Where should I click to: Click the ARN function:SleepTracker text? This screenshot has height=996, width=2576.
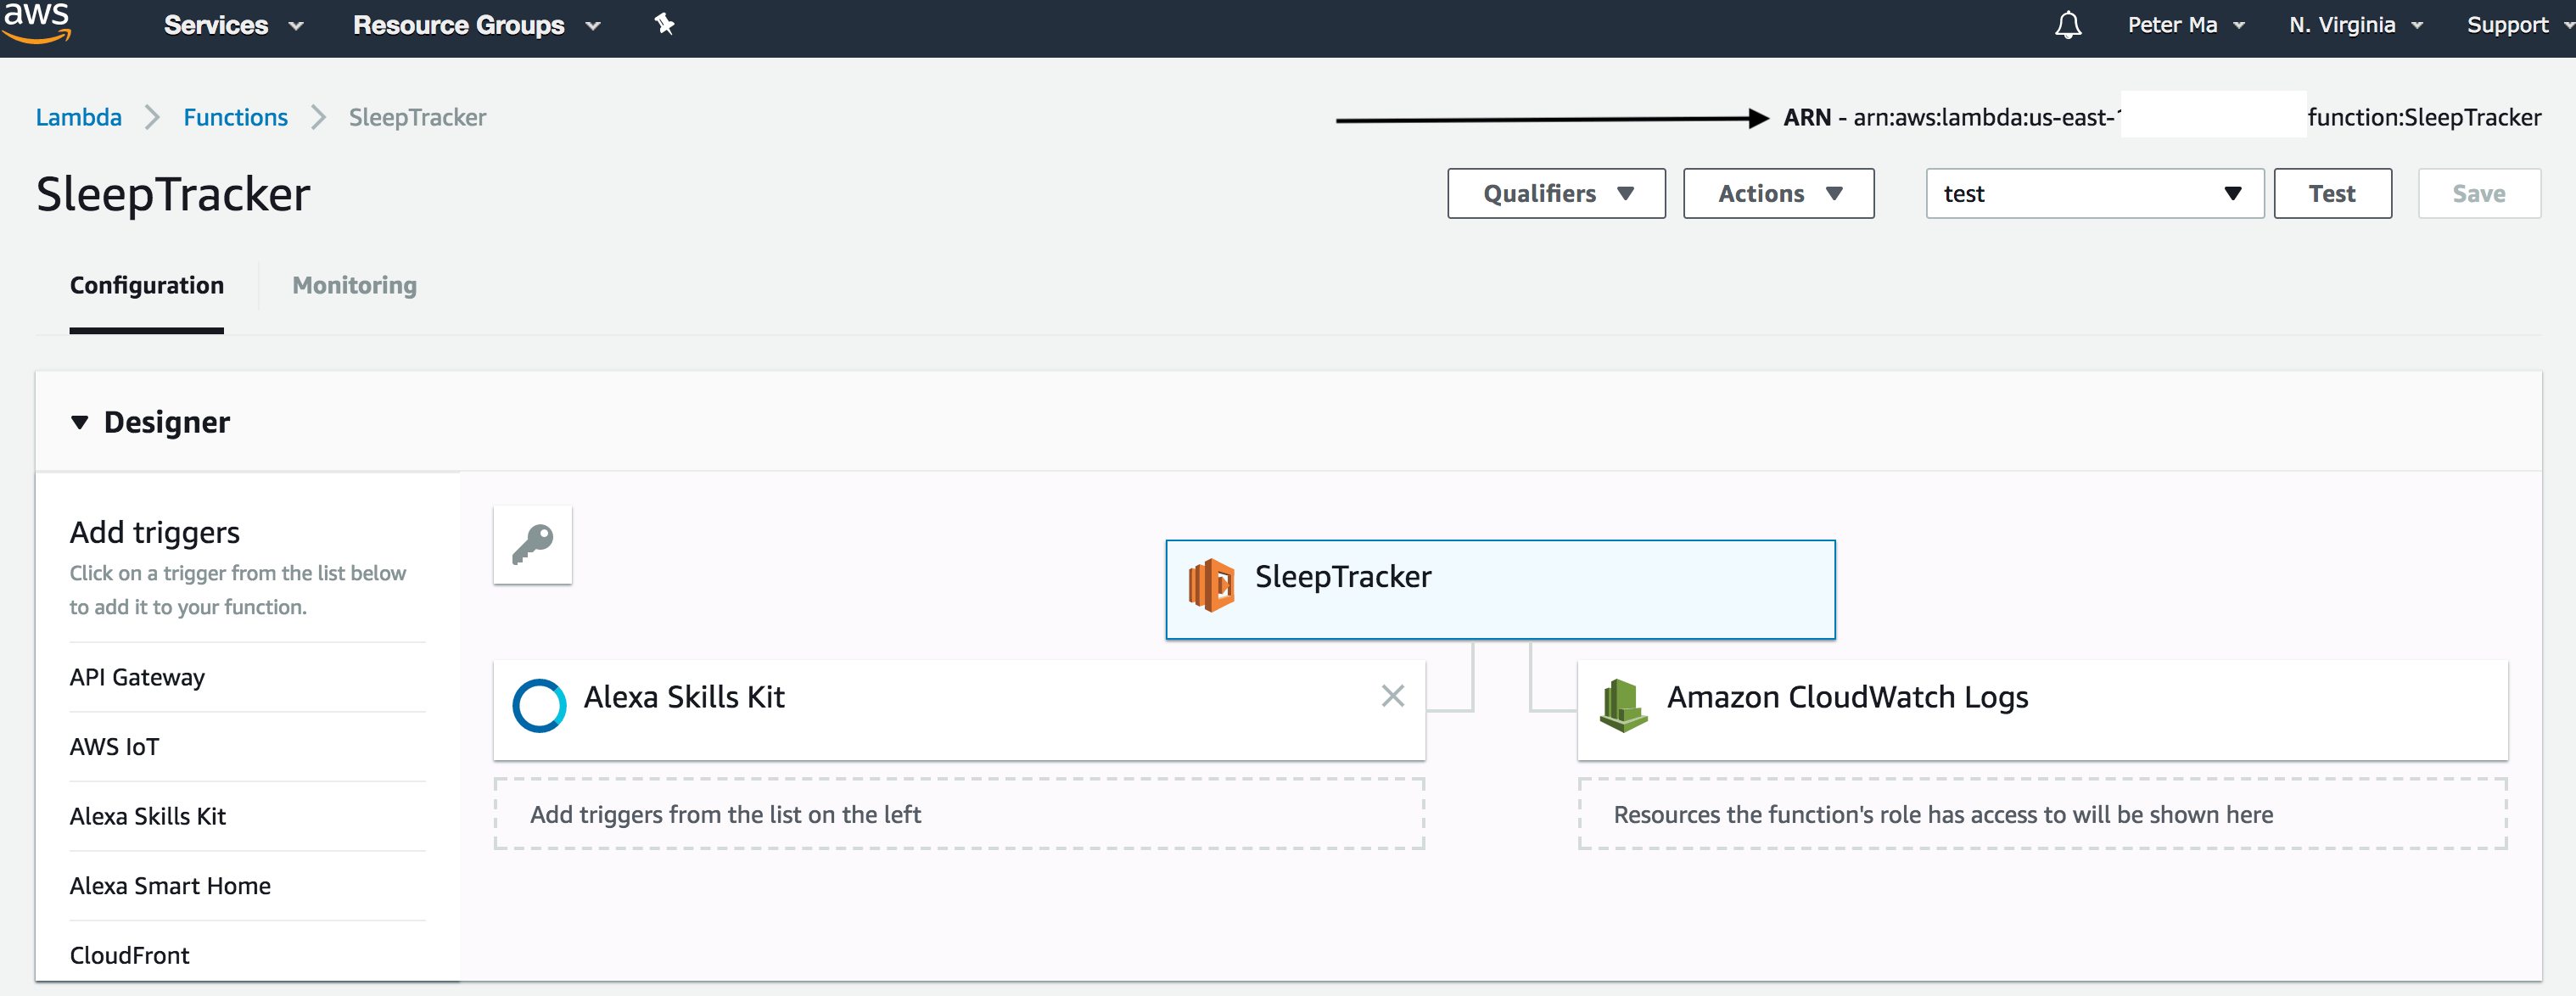click(2424, 118)
